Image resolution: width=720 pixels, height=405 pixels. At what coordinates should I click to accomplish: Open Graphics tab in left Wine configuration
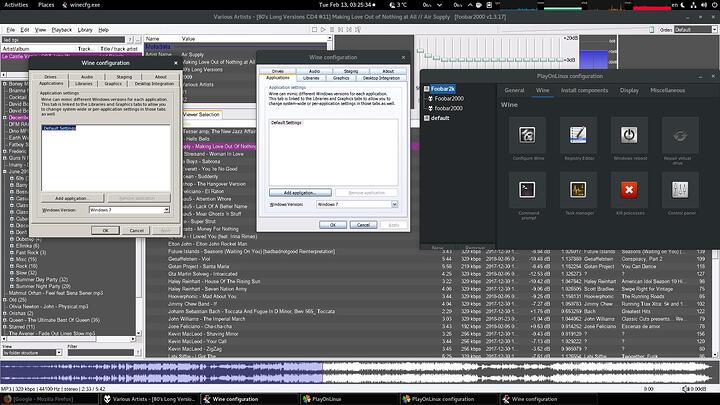coord(113,84)
